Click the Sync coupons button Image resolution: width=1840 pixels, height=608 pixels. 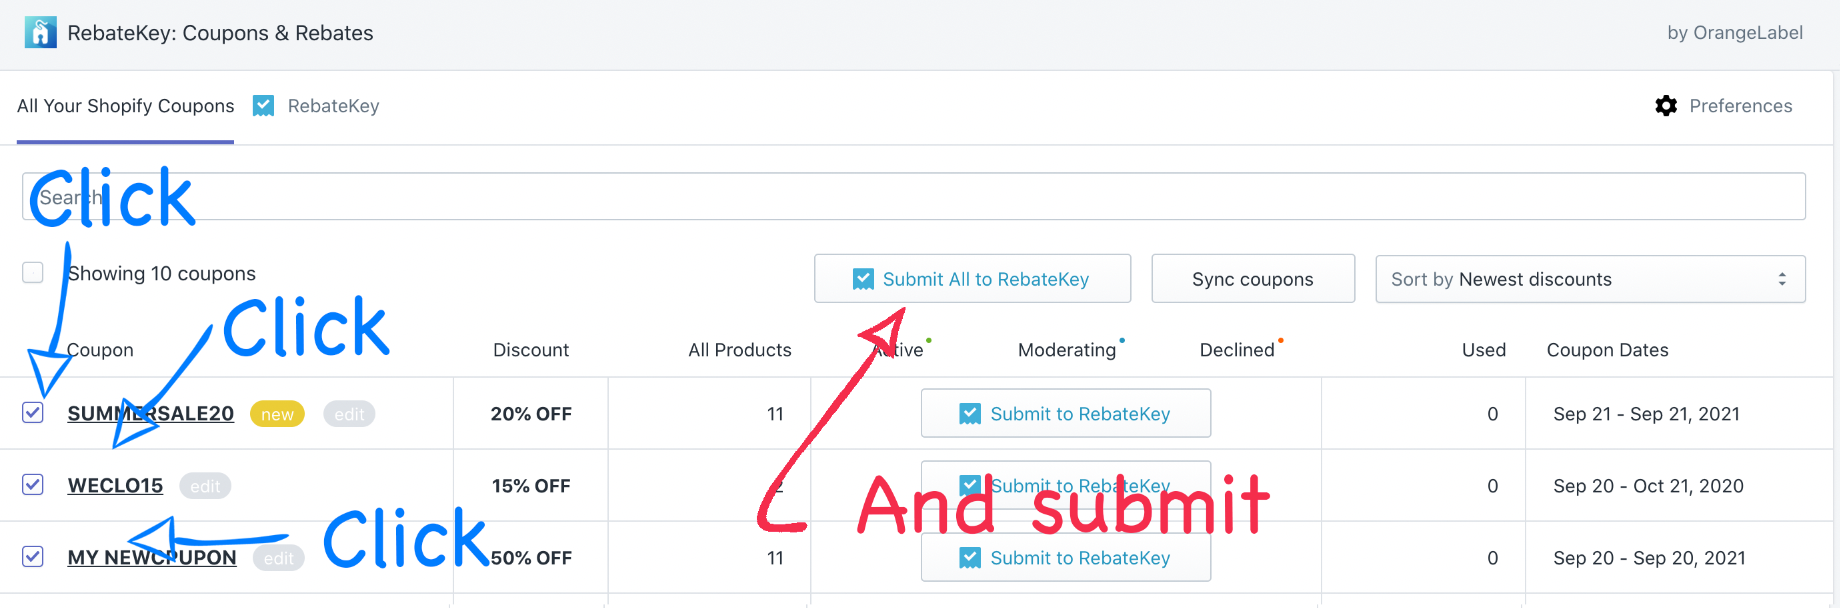1253,279
